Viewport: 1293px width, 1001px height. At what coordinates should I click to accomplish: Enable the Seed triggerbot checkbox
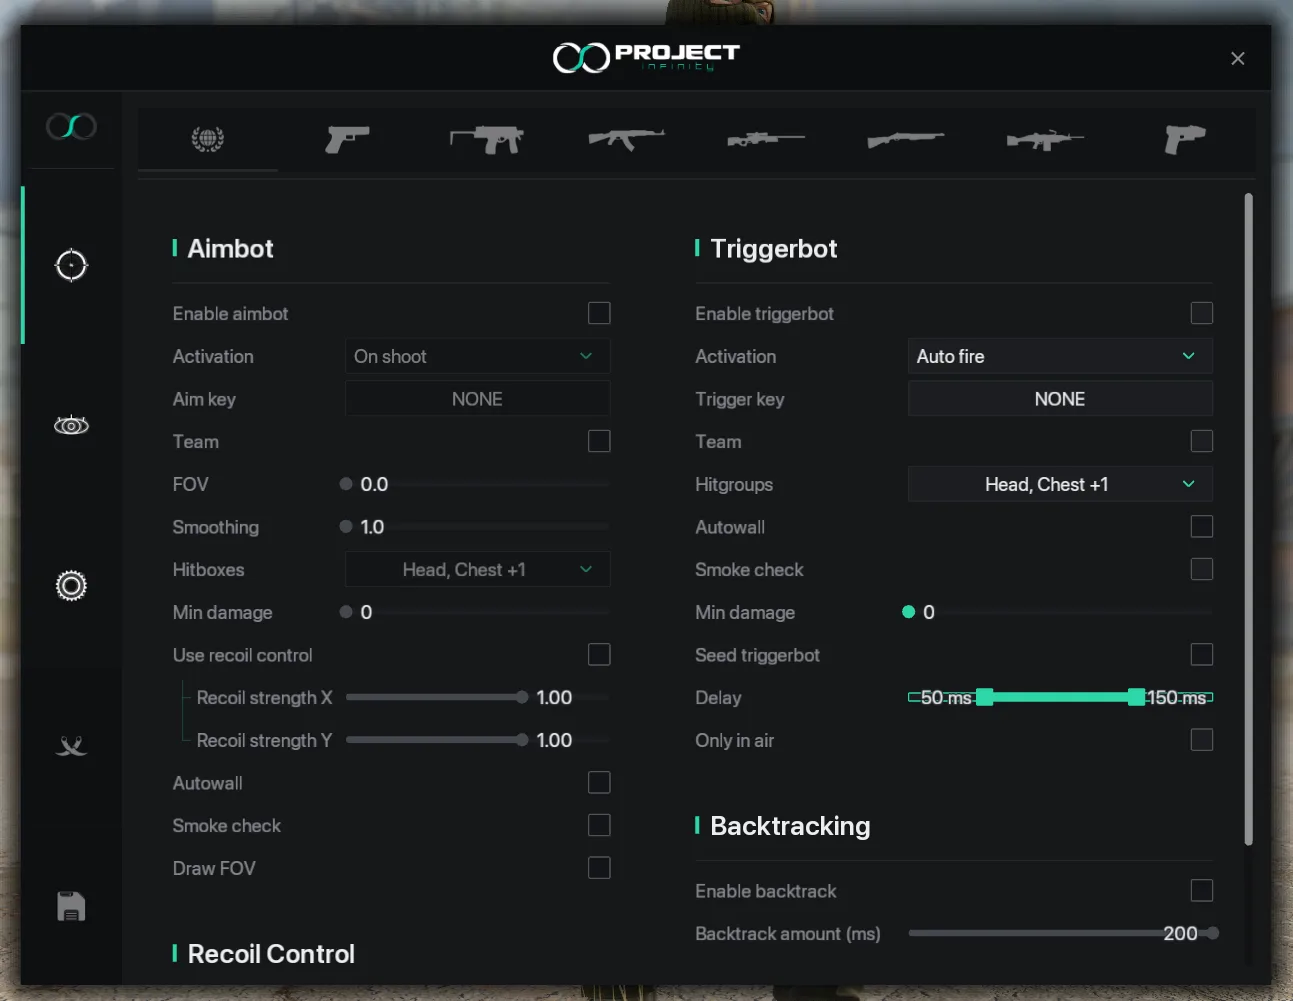tap(1202, 654)
